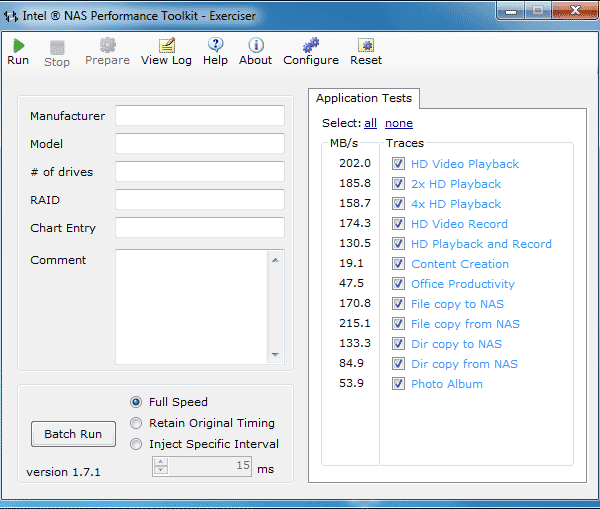Click the Reset toolbar icon
Image resolution: width=600 pixels, height=509 pixels.
pos(366,45)
